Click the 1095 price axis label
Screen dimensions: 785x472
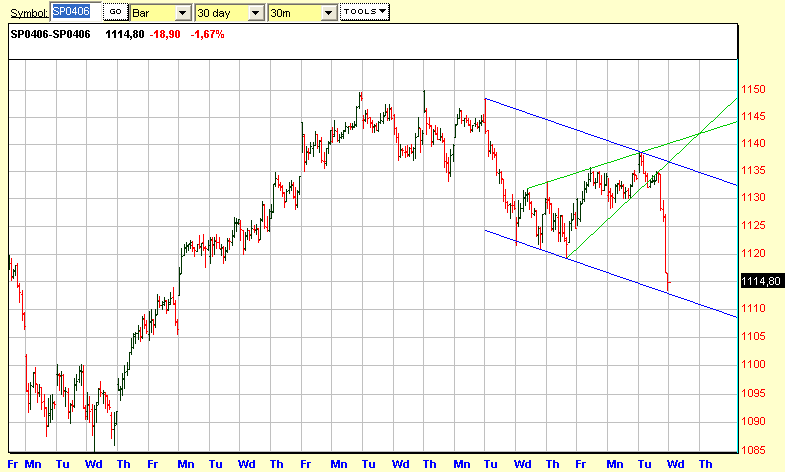753,393
